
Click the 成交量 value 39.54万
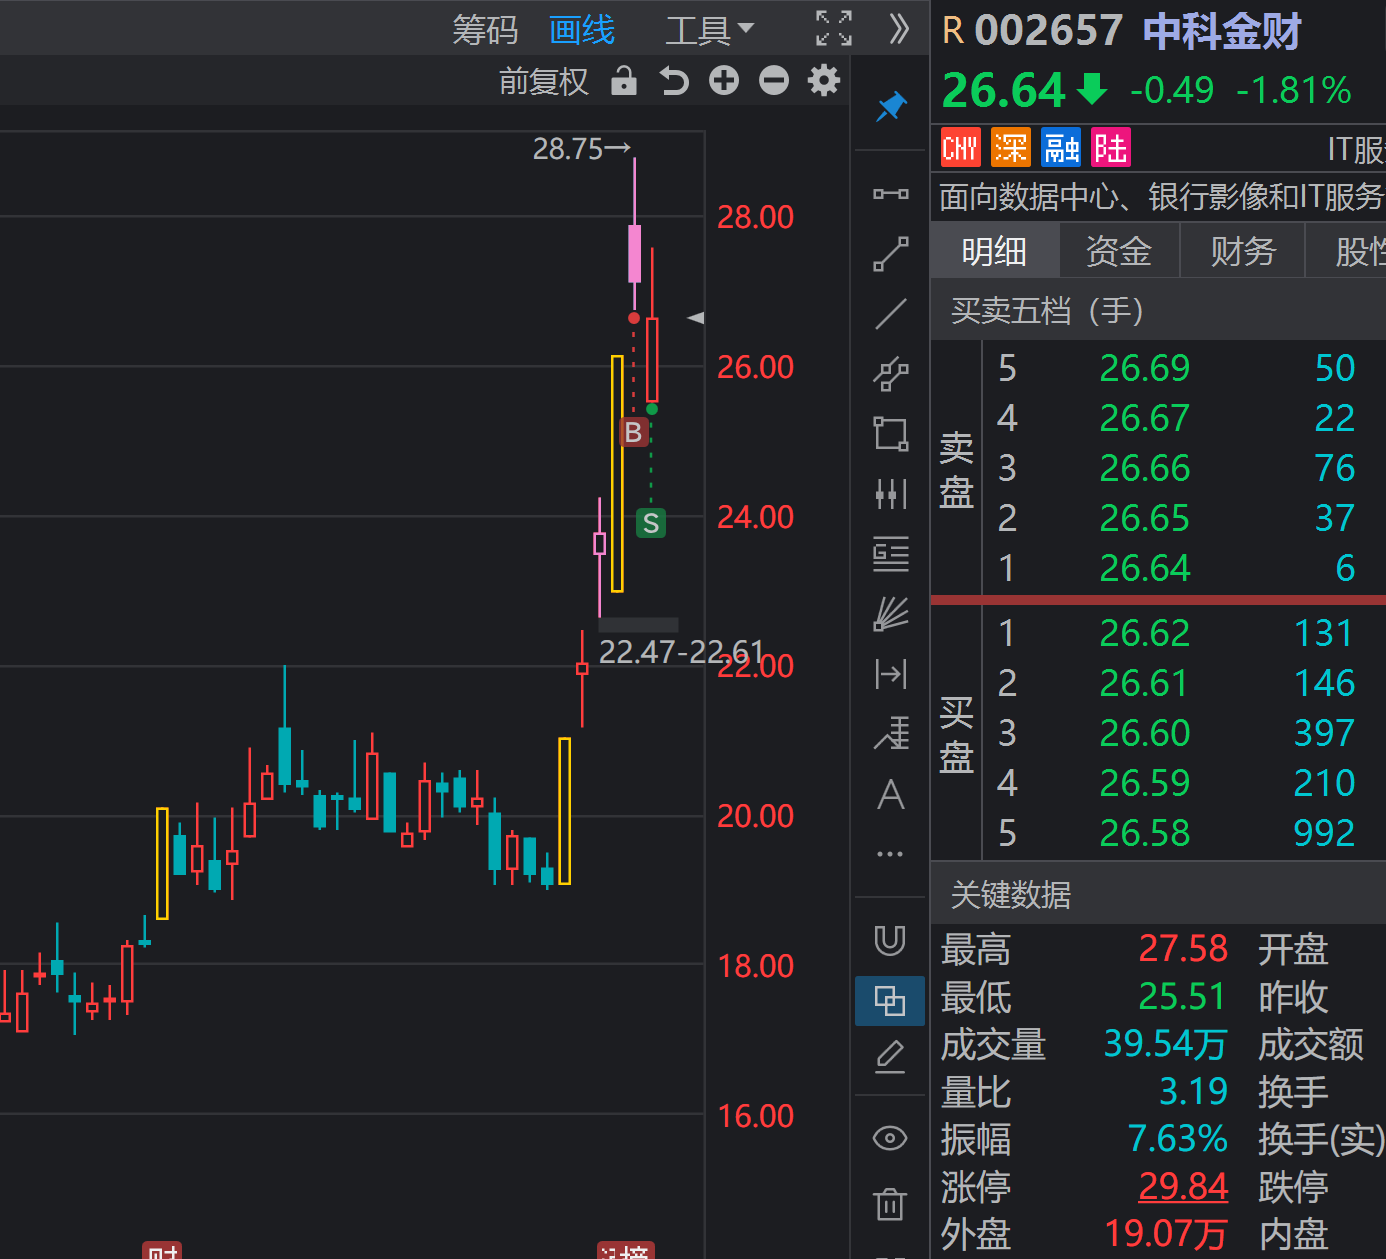(x=1166, y=1043)
